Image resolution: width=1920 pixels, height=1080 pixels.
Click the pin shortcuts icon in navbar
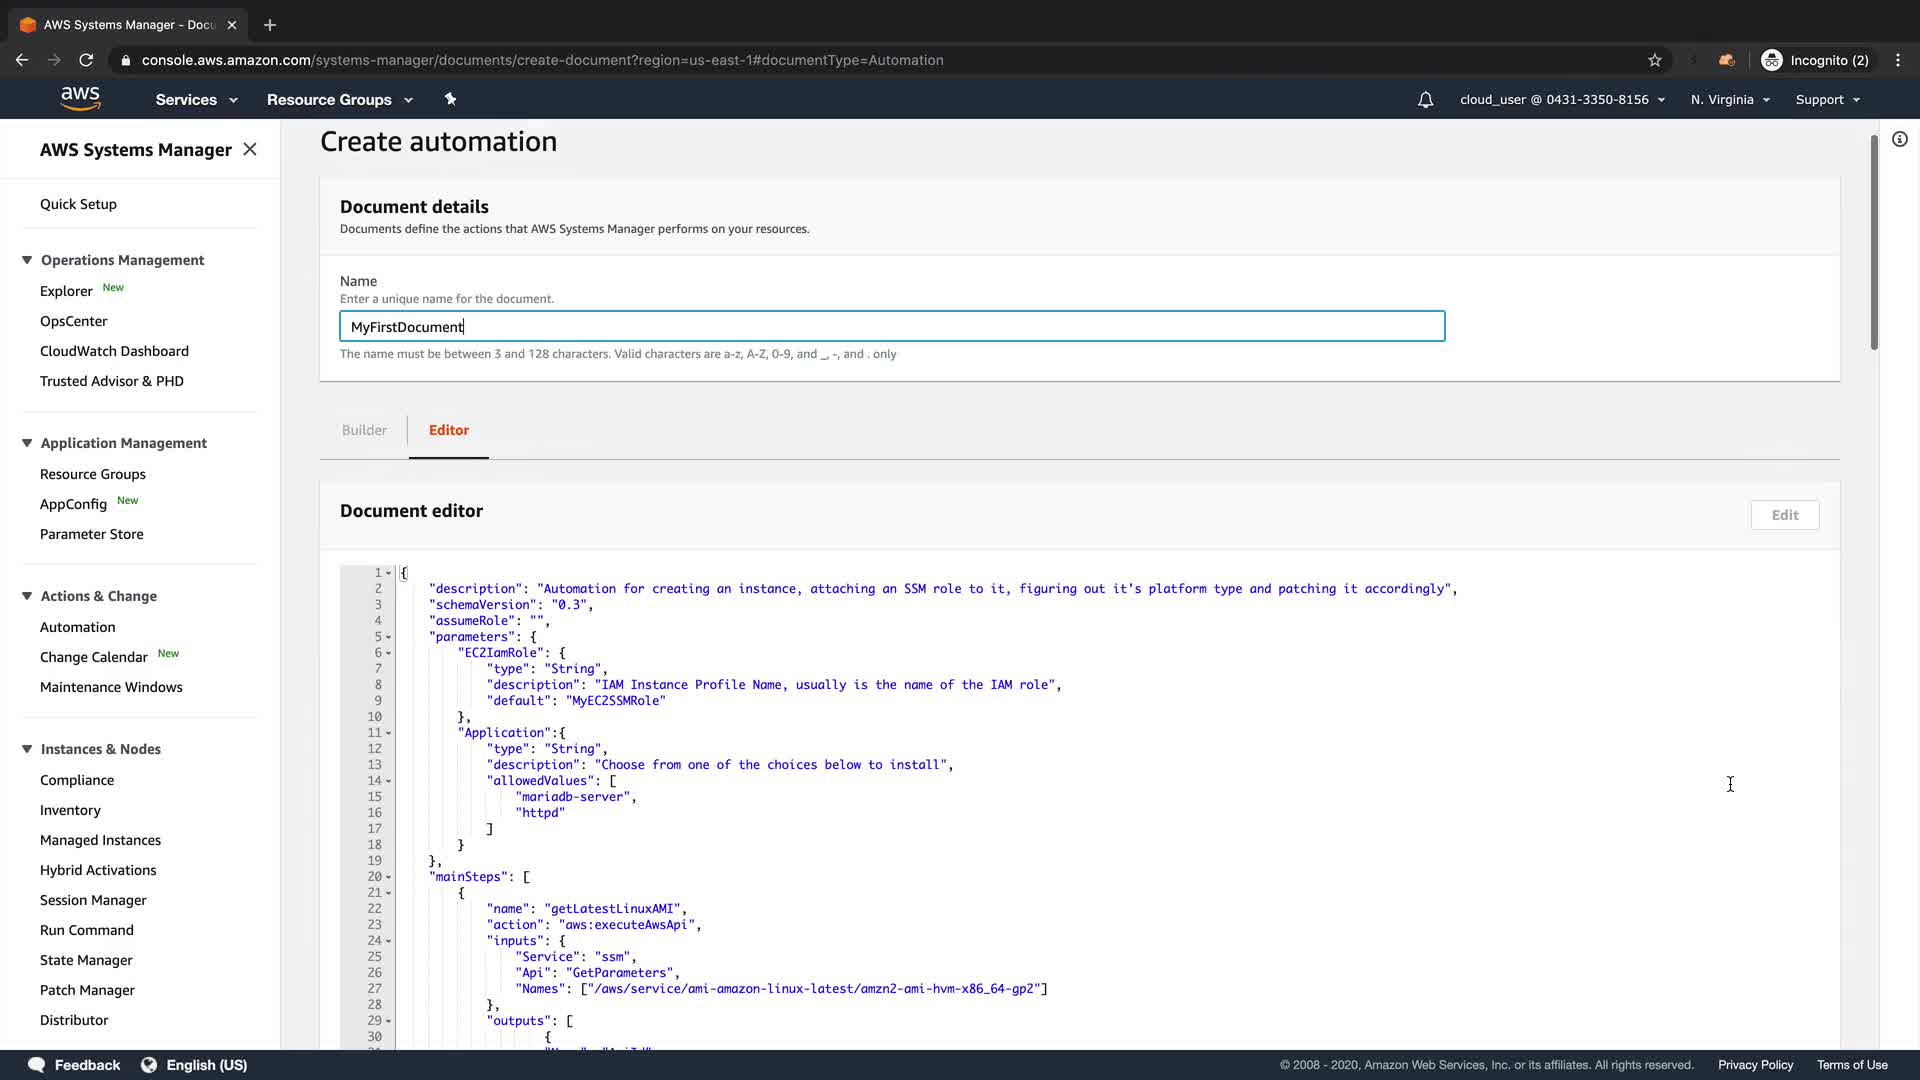450,99
